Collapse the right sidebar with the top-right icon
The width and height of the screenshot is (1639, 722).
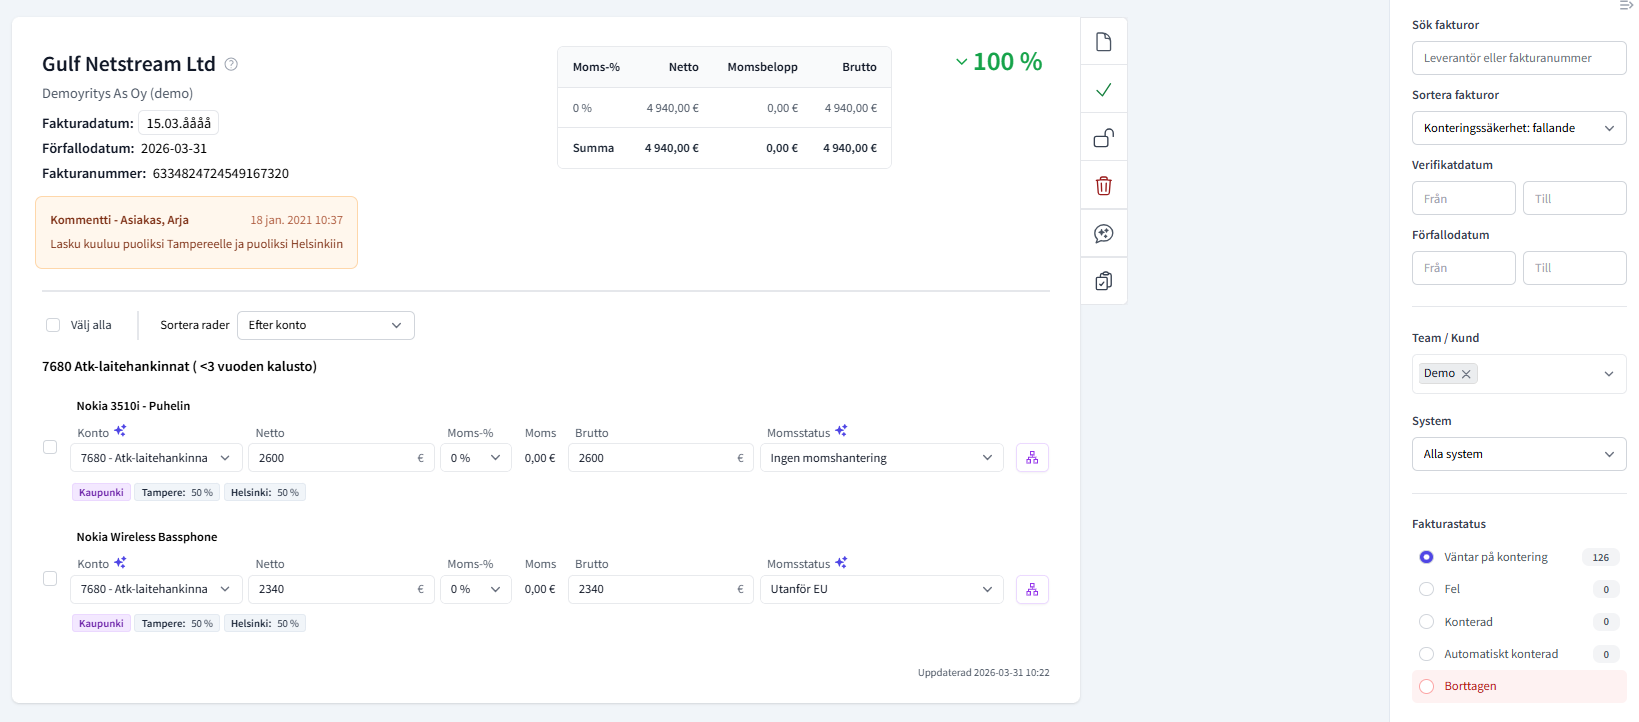1626,6
